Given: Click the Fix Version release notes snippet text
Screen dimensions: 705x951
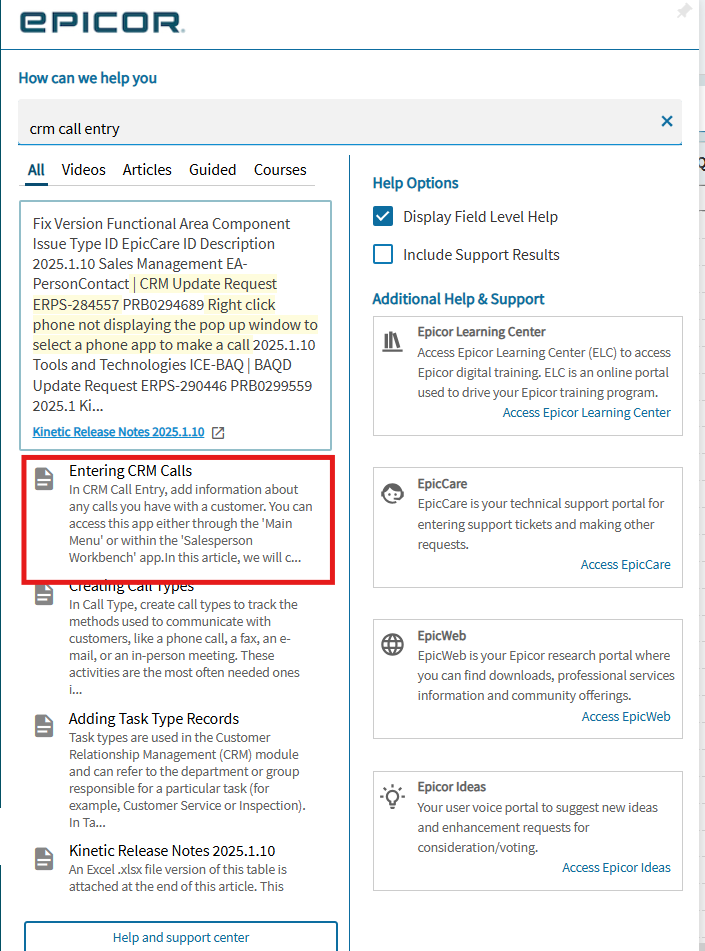Looking at the screenshot, I should click(x=175, y=314).
